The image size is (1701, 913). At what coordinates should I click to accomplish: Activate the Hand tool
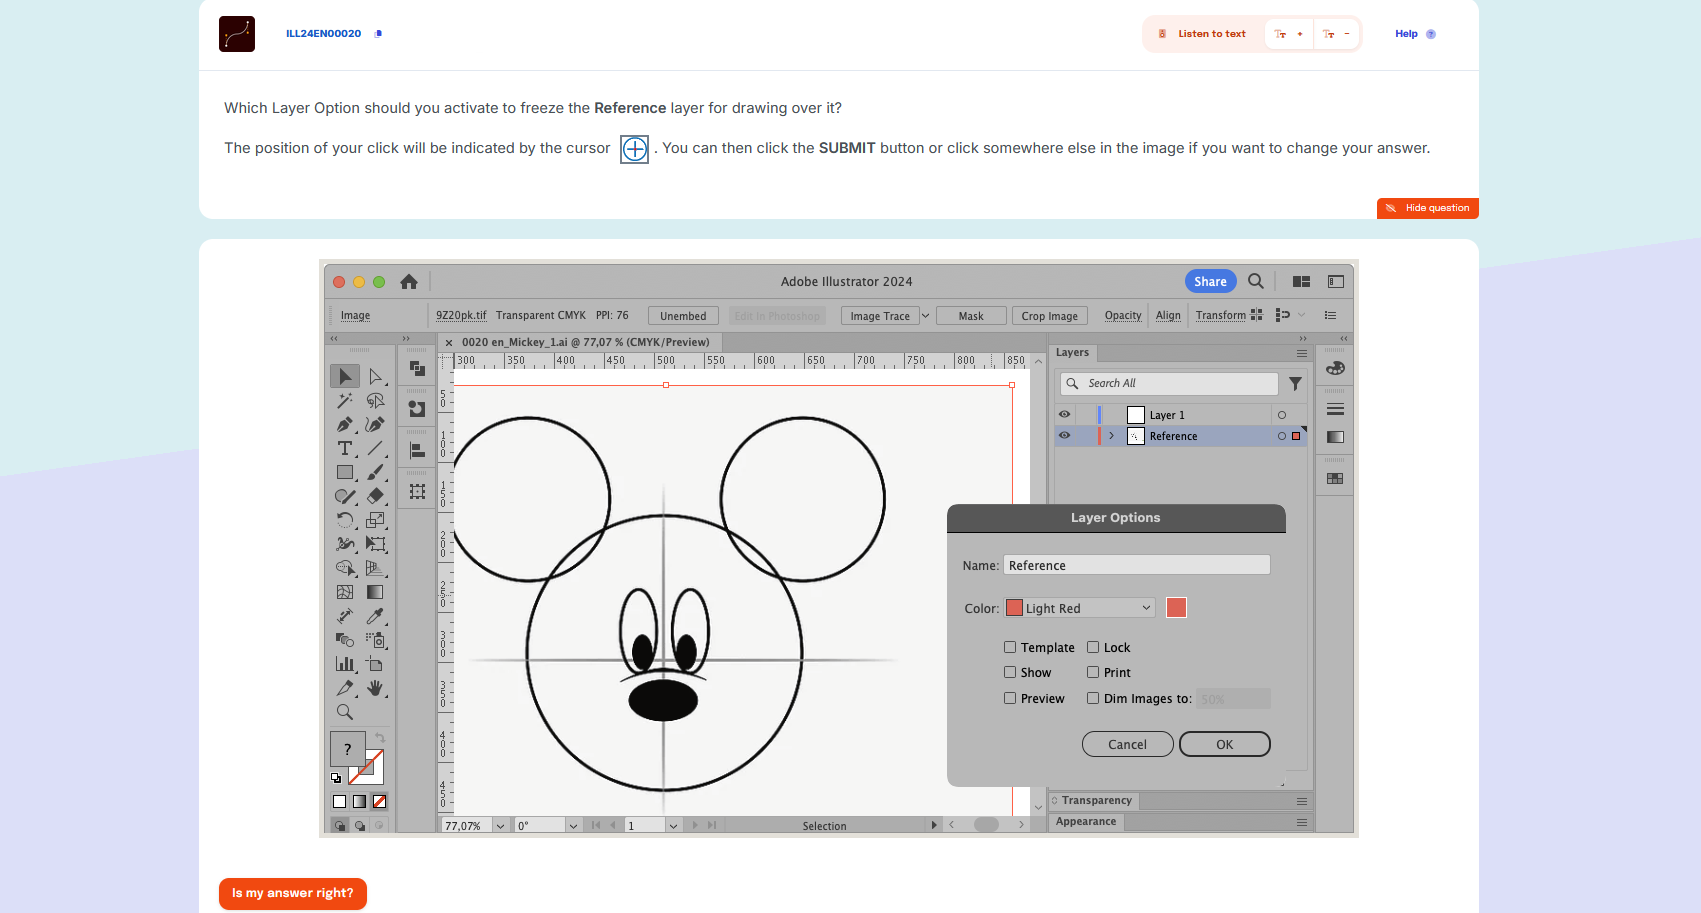coord(375,688)
